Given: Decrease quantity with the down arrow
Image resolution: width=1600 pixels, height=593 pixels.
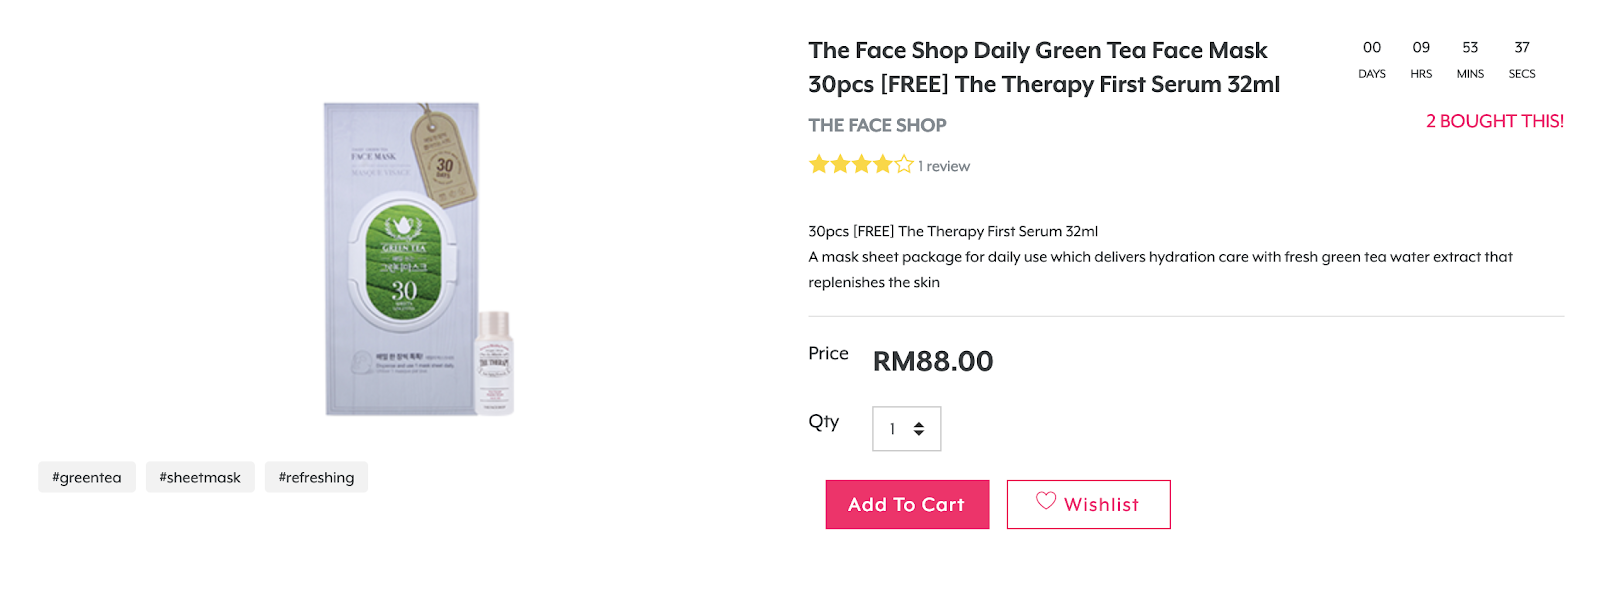Looking at the screenshot, I should (919, 433).
